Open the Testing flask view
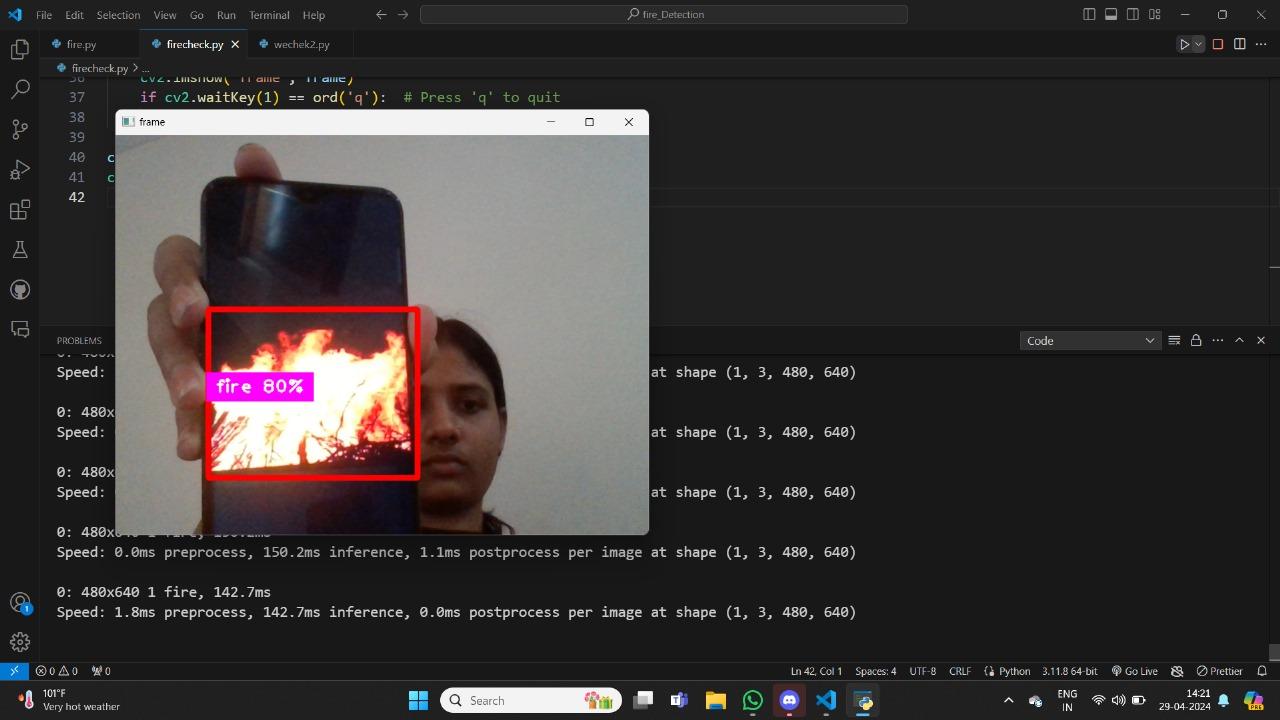The width and height of the screenshot is (1280, 720). [20, 249]
